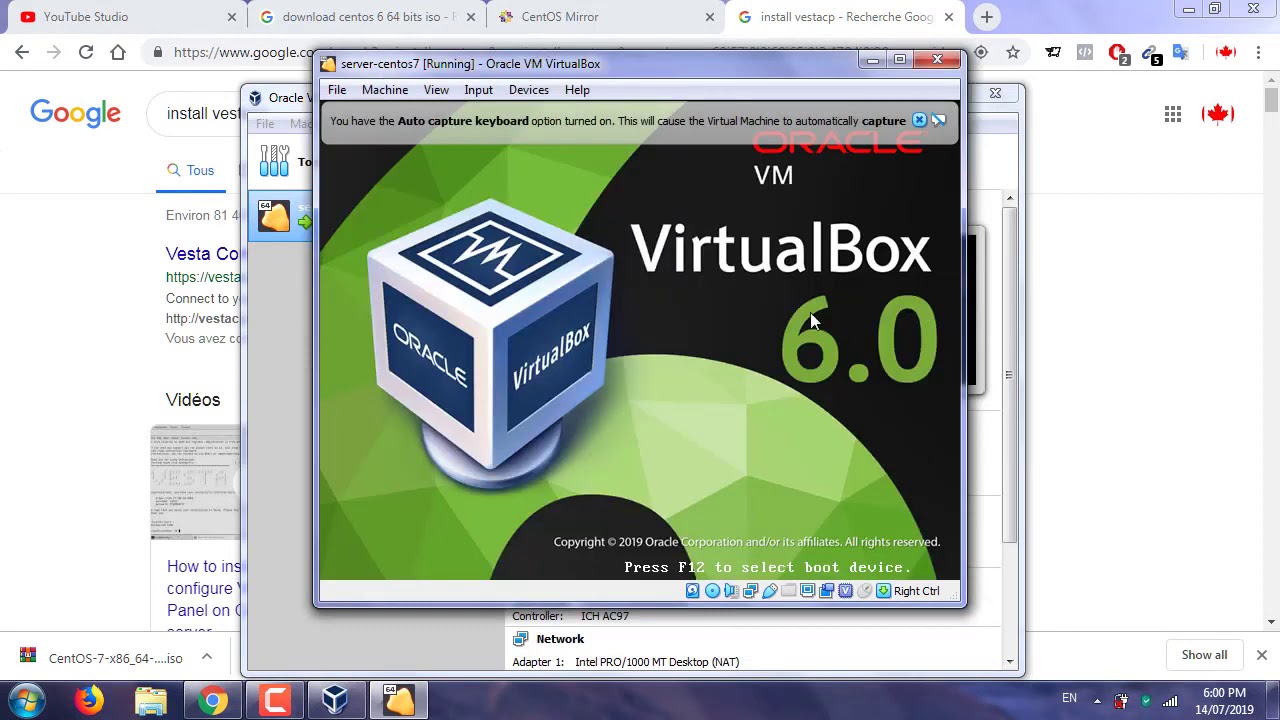Click the VirtualBox Manager taskbar icon
This screenshot has width=1280, height=720.
336,700
